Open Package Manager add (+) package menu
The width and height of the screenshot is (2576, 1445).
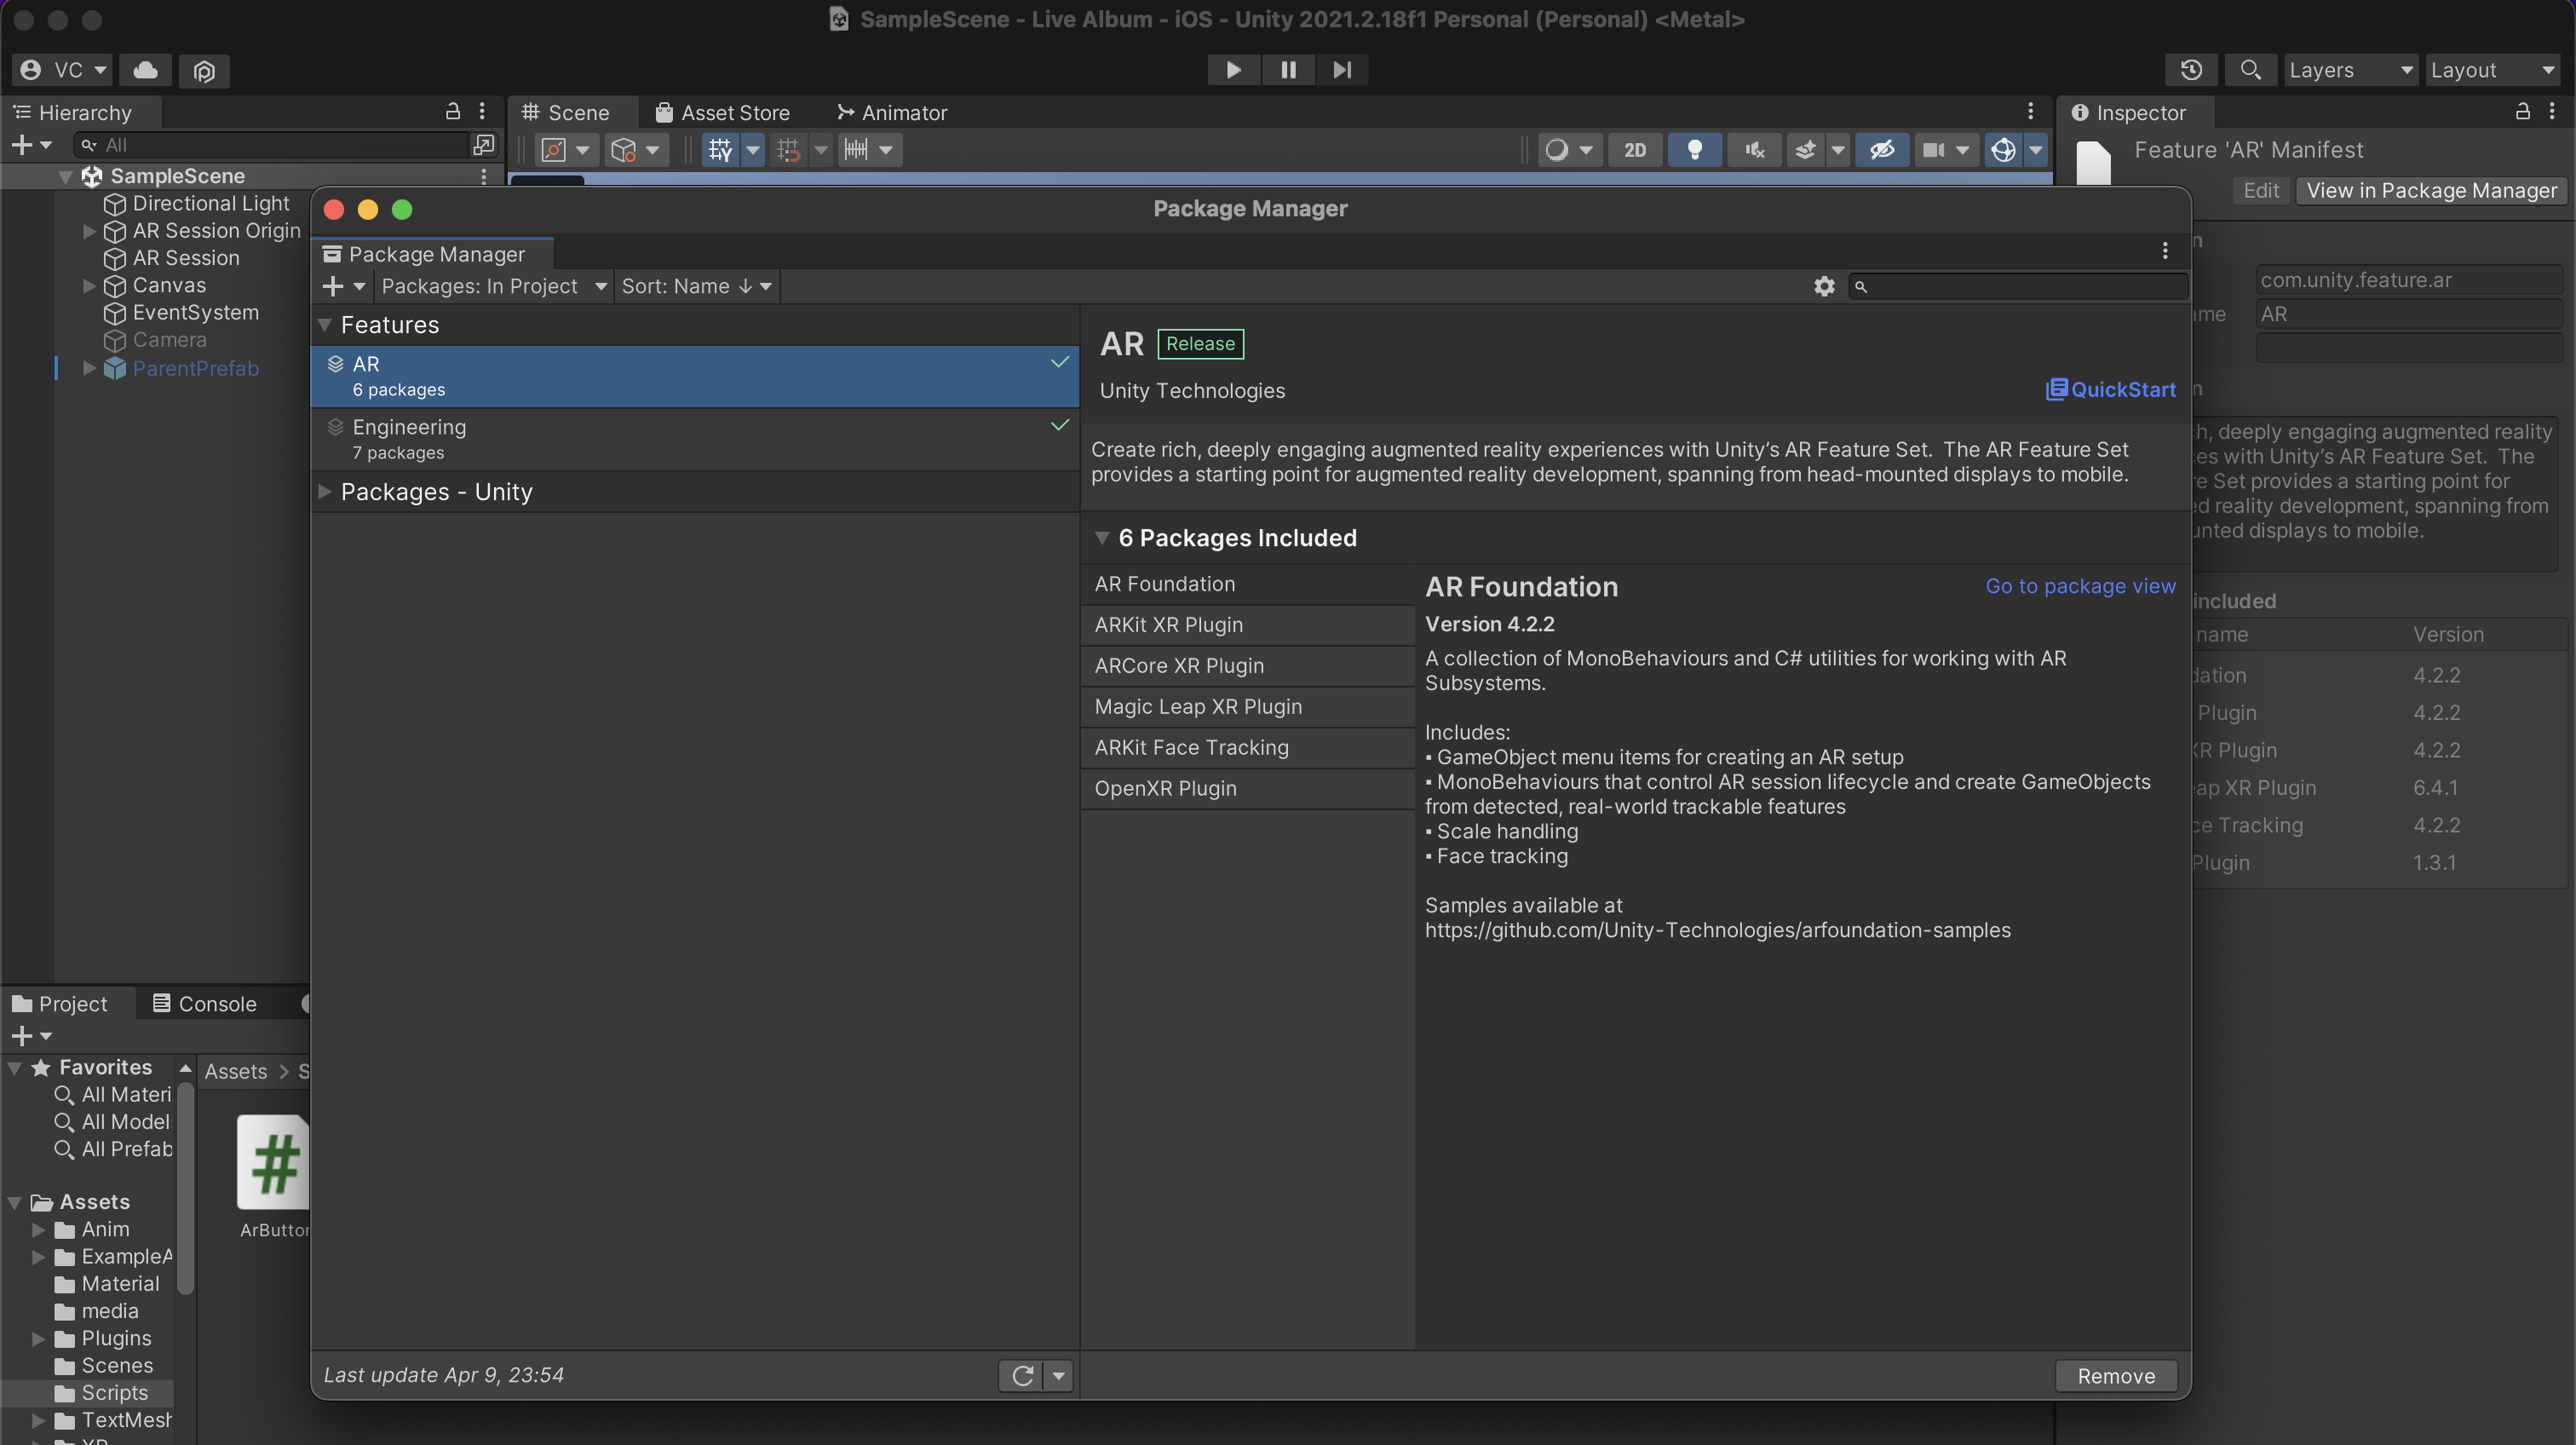tap(343, 287)
